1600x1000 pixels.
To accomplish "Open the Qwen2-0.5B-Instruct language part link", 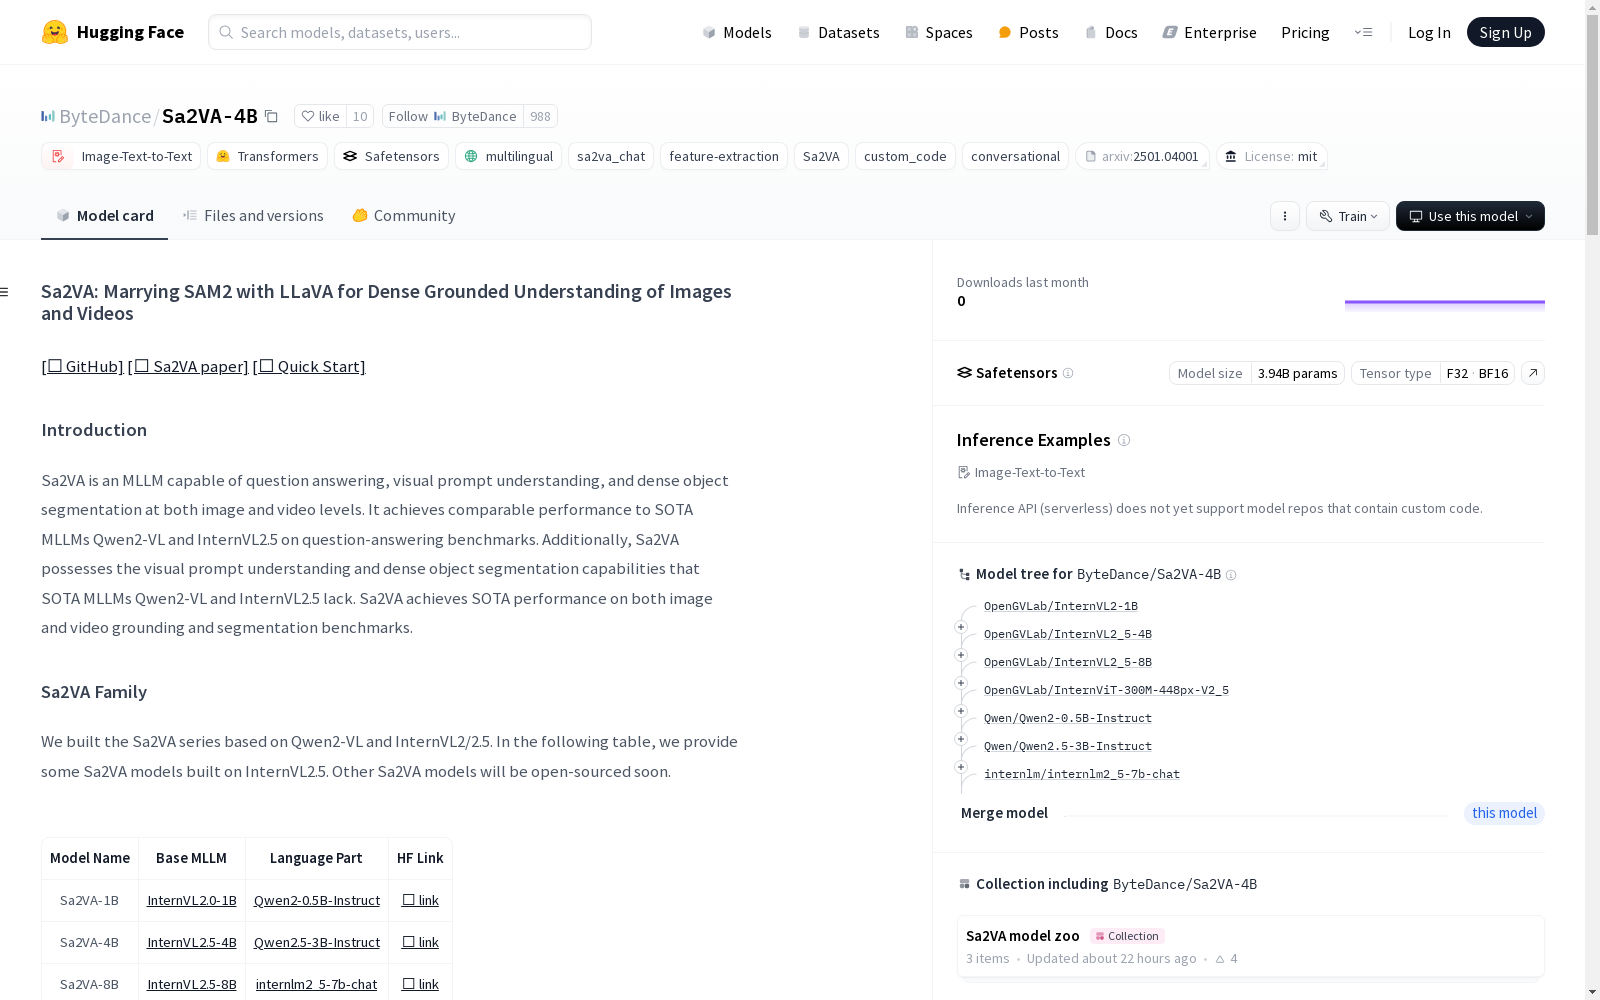I will pos(317,900).
